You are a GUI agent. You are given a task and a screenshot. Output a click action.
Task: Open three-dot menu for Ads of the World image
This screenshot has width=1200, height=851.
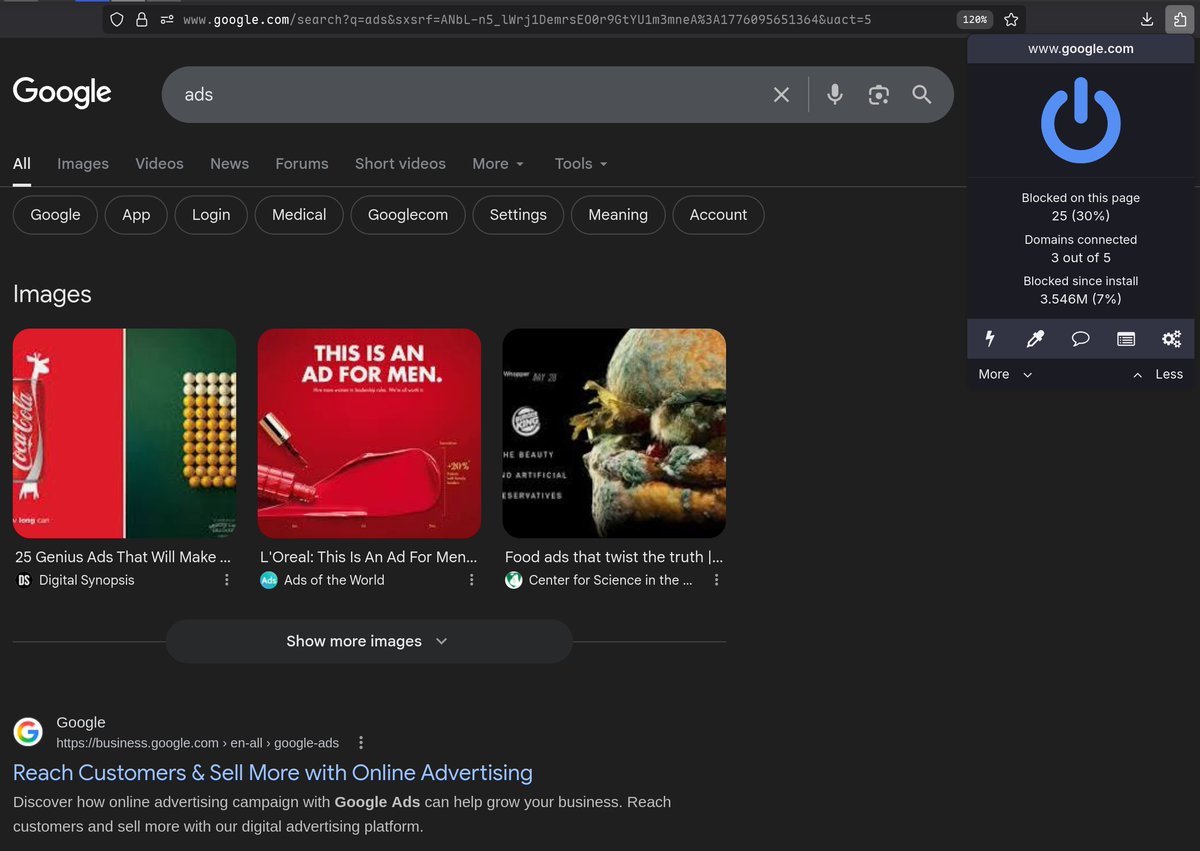pyautogui.click(x=472, y=580)
